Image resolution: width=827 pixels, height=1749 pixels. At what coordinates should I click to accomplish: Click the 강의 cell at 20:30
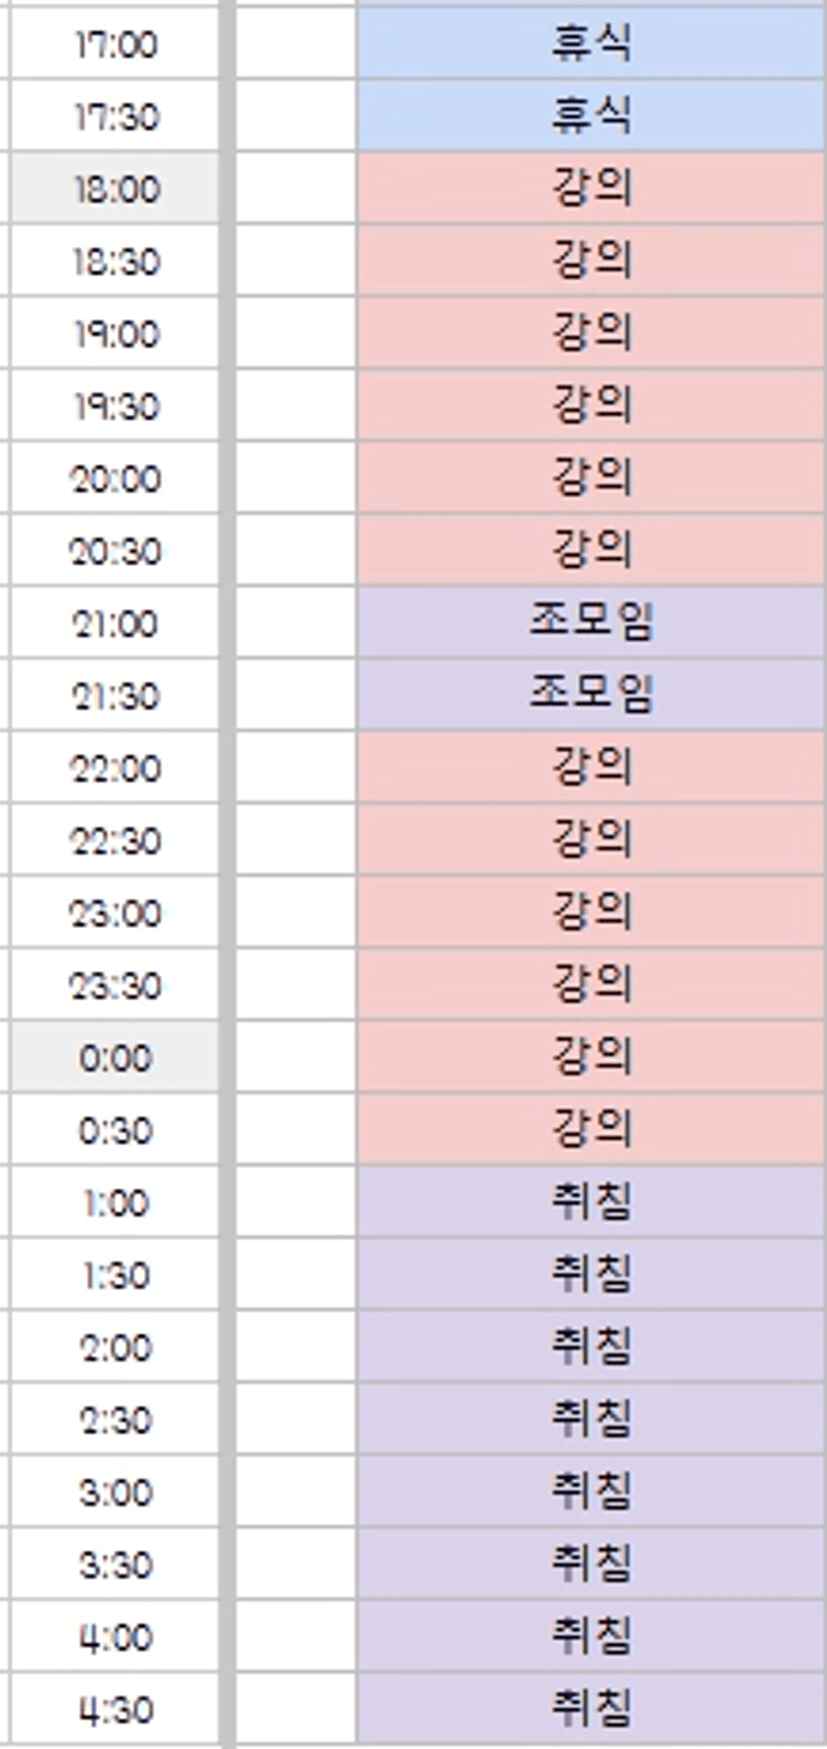(591, 551)
